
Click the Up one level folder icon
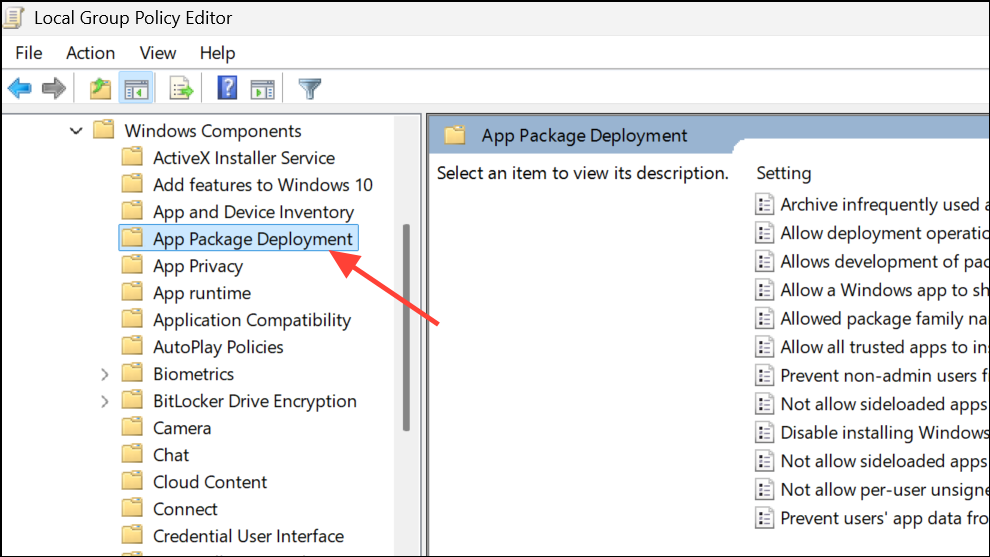[x=100, y=89]
